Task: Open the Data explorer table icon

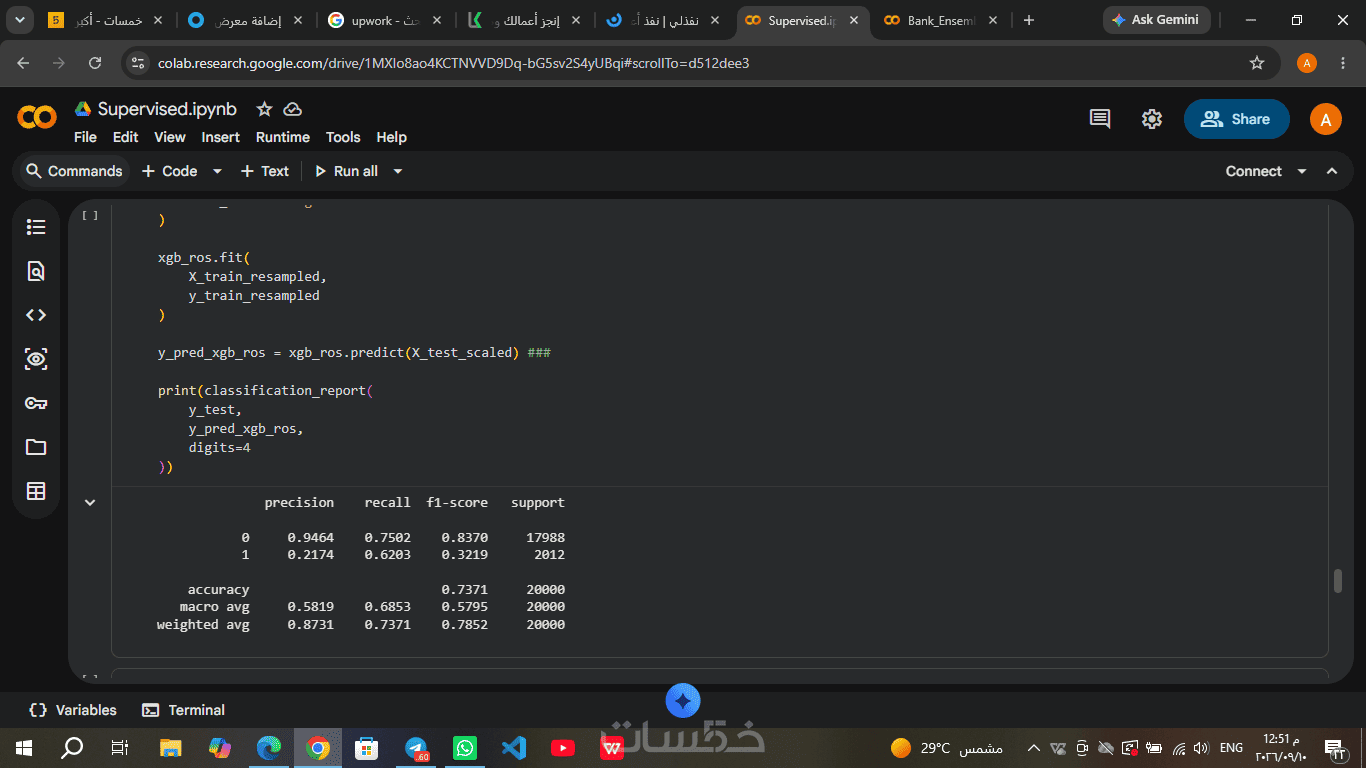Action: [x=36, y=491]
